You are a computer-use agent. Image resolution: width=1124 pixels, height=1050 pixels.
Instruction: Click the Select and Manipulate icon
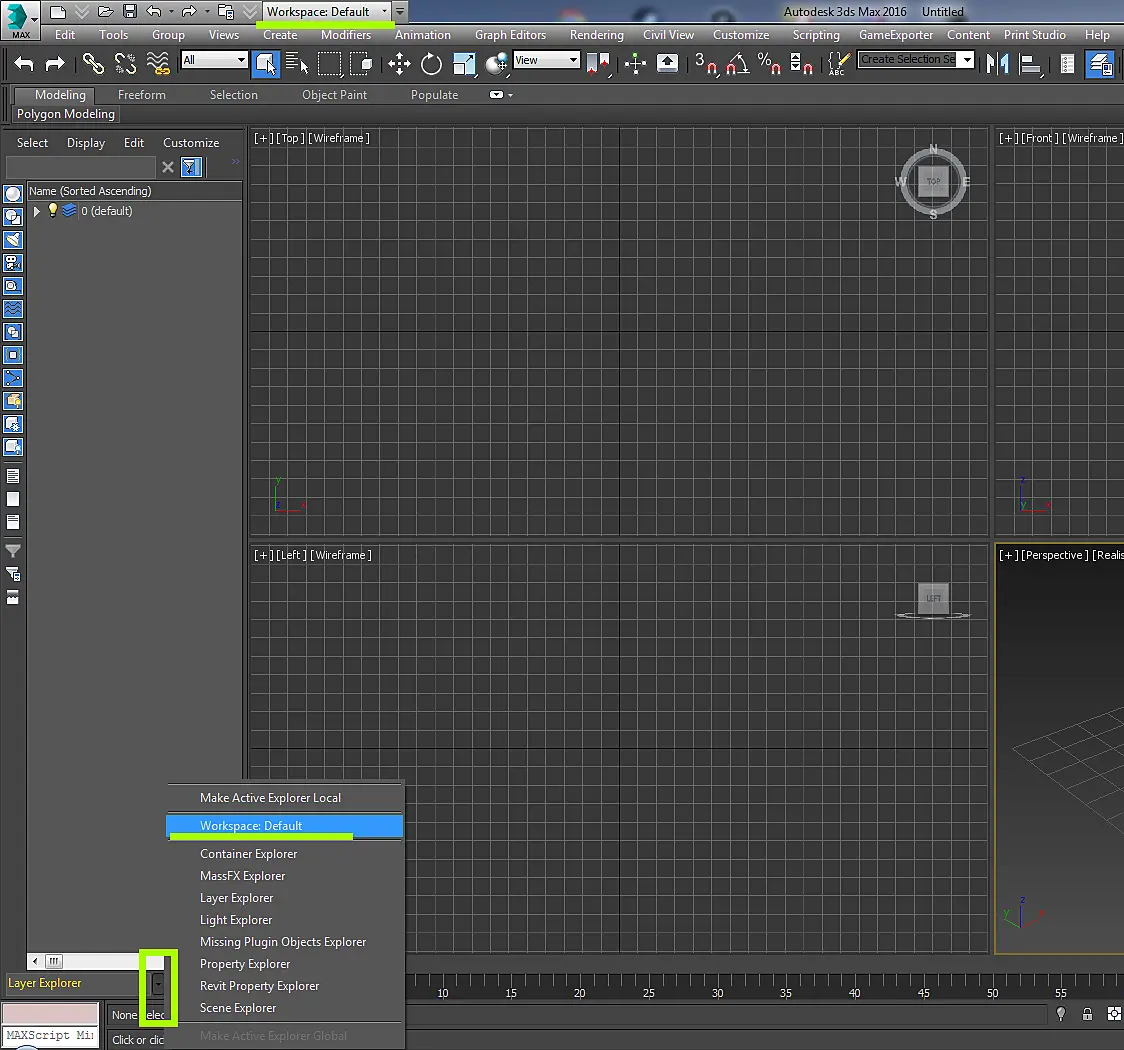(x=635, y=64)
